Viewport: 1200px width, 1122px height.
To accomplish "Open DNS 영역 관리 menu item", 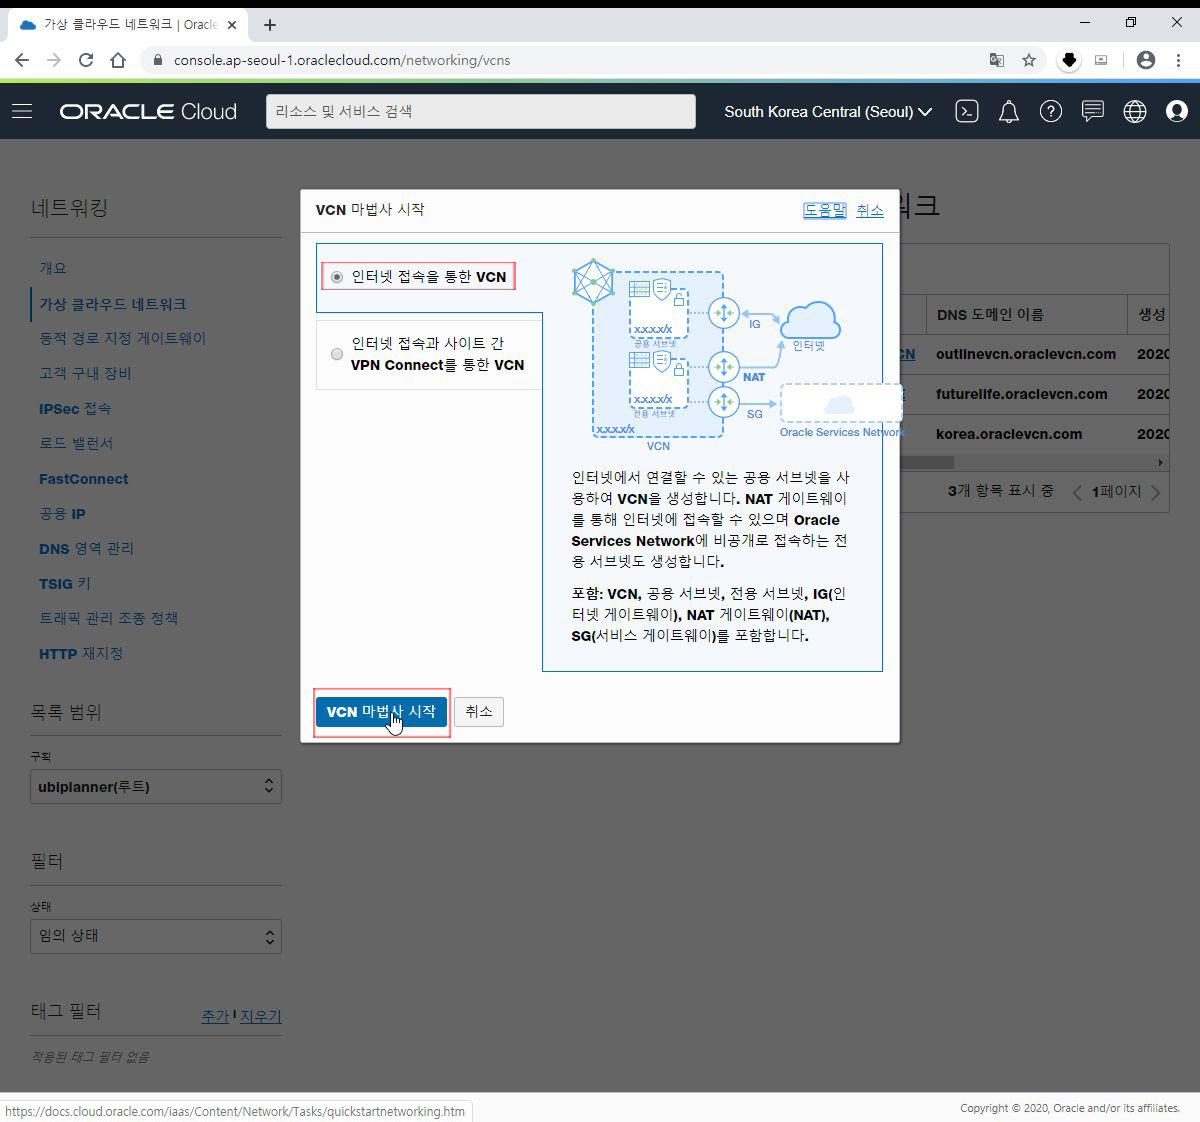I will pos(86,548).
